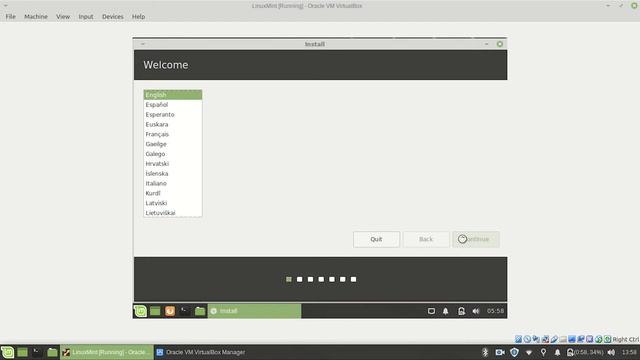The image size is (640, 360).
Task: Open the Devices menu
Action: tap(113, 16)
